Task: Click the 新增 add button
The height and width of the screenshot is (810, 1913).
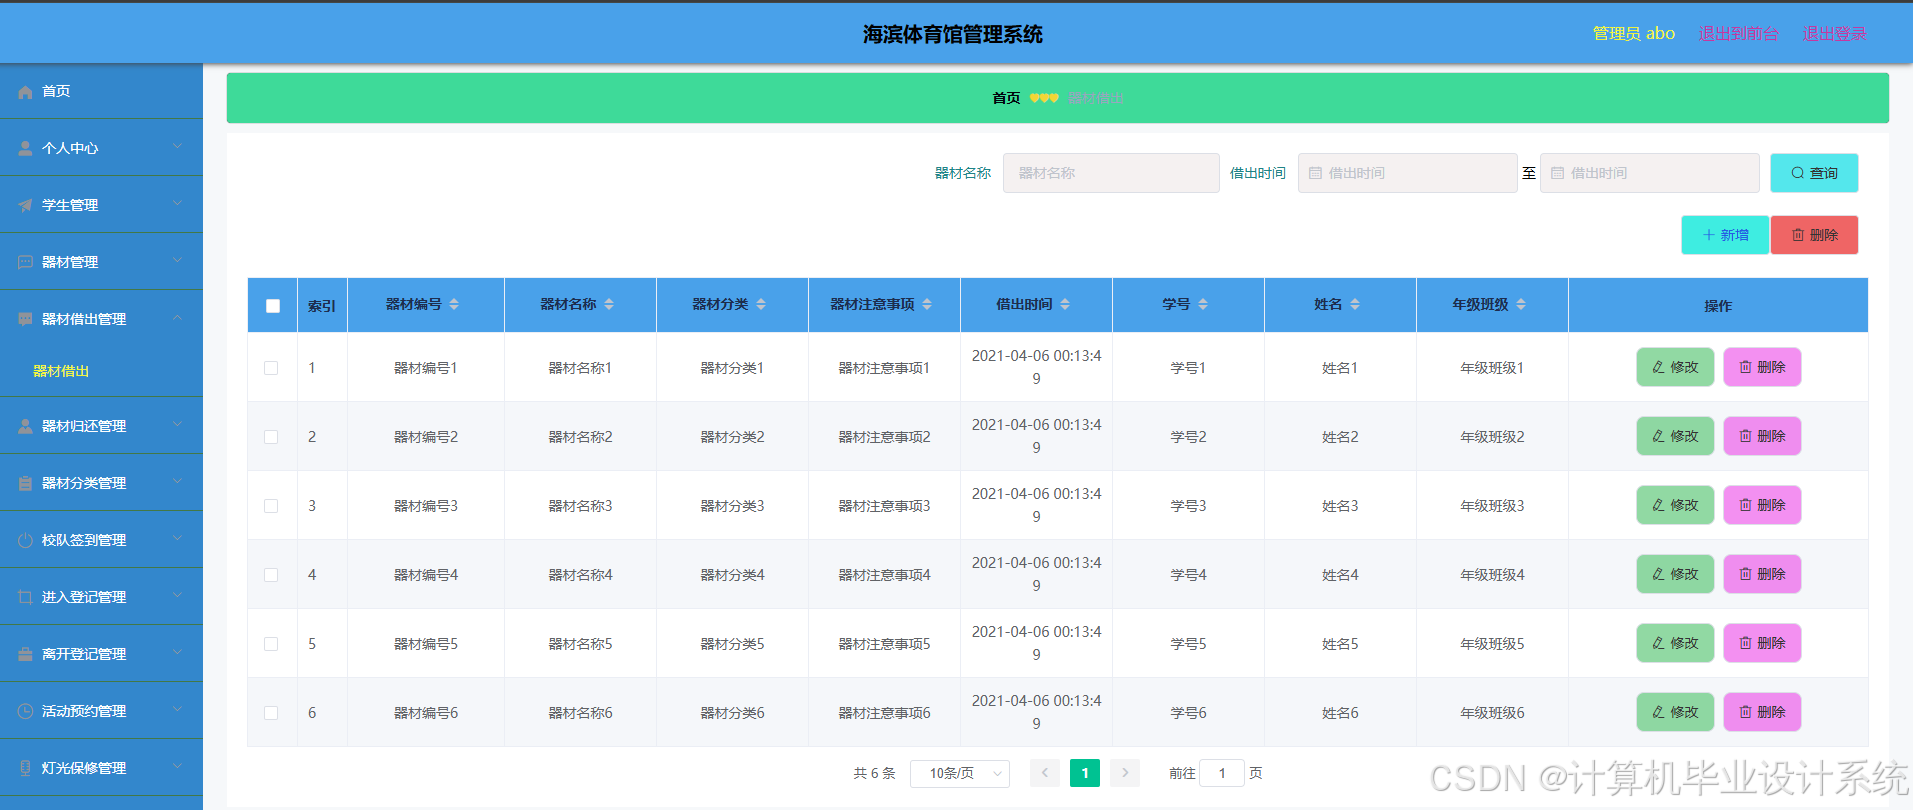Action: coord(1725,235)
